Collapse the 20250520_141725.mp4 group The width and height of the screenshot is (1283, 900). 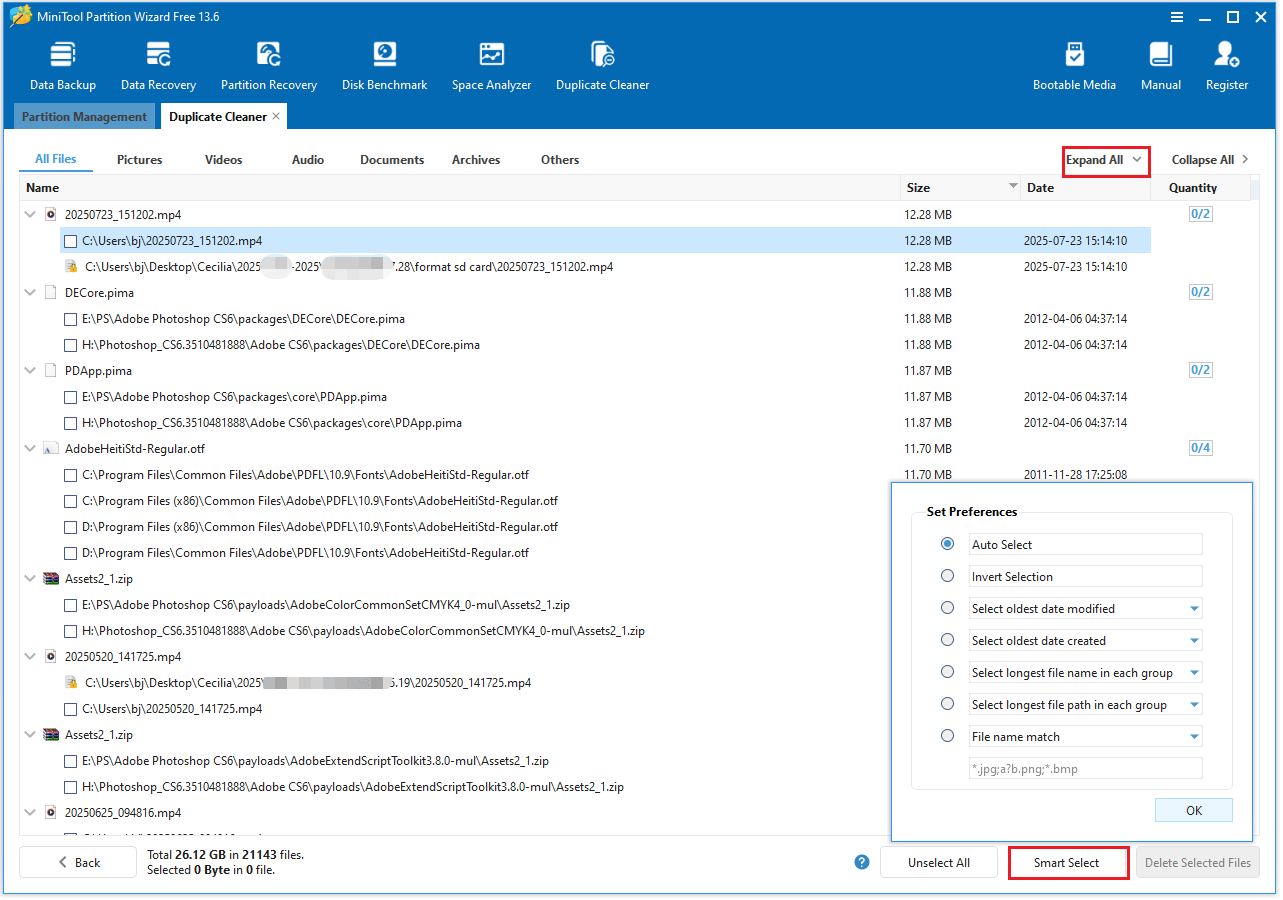tap(30, 657)
